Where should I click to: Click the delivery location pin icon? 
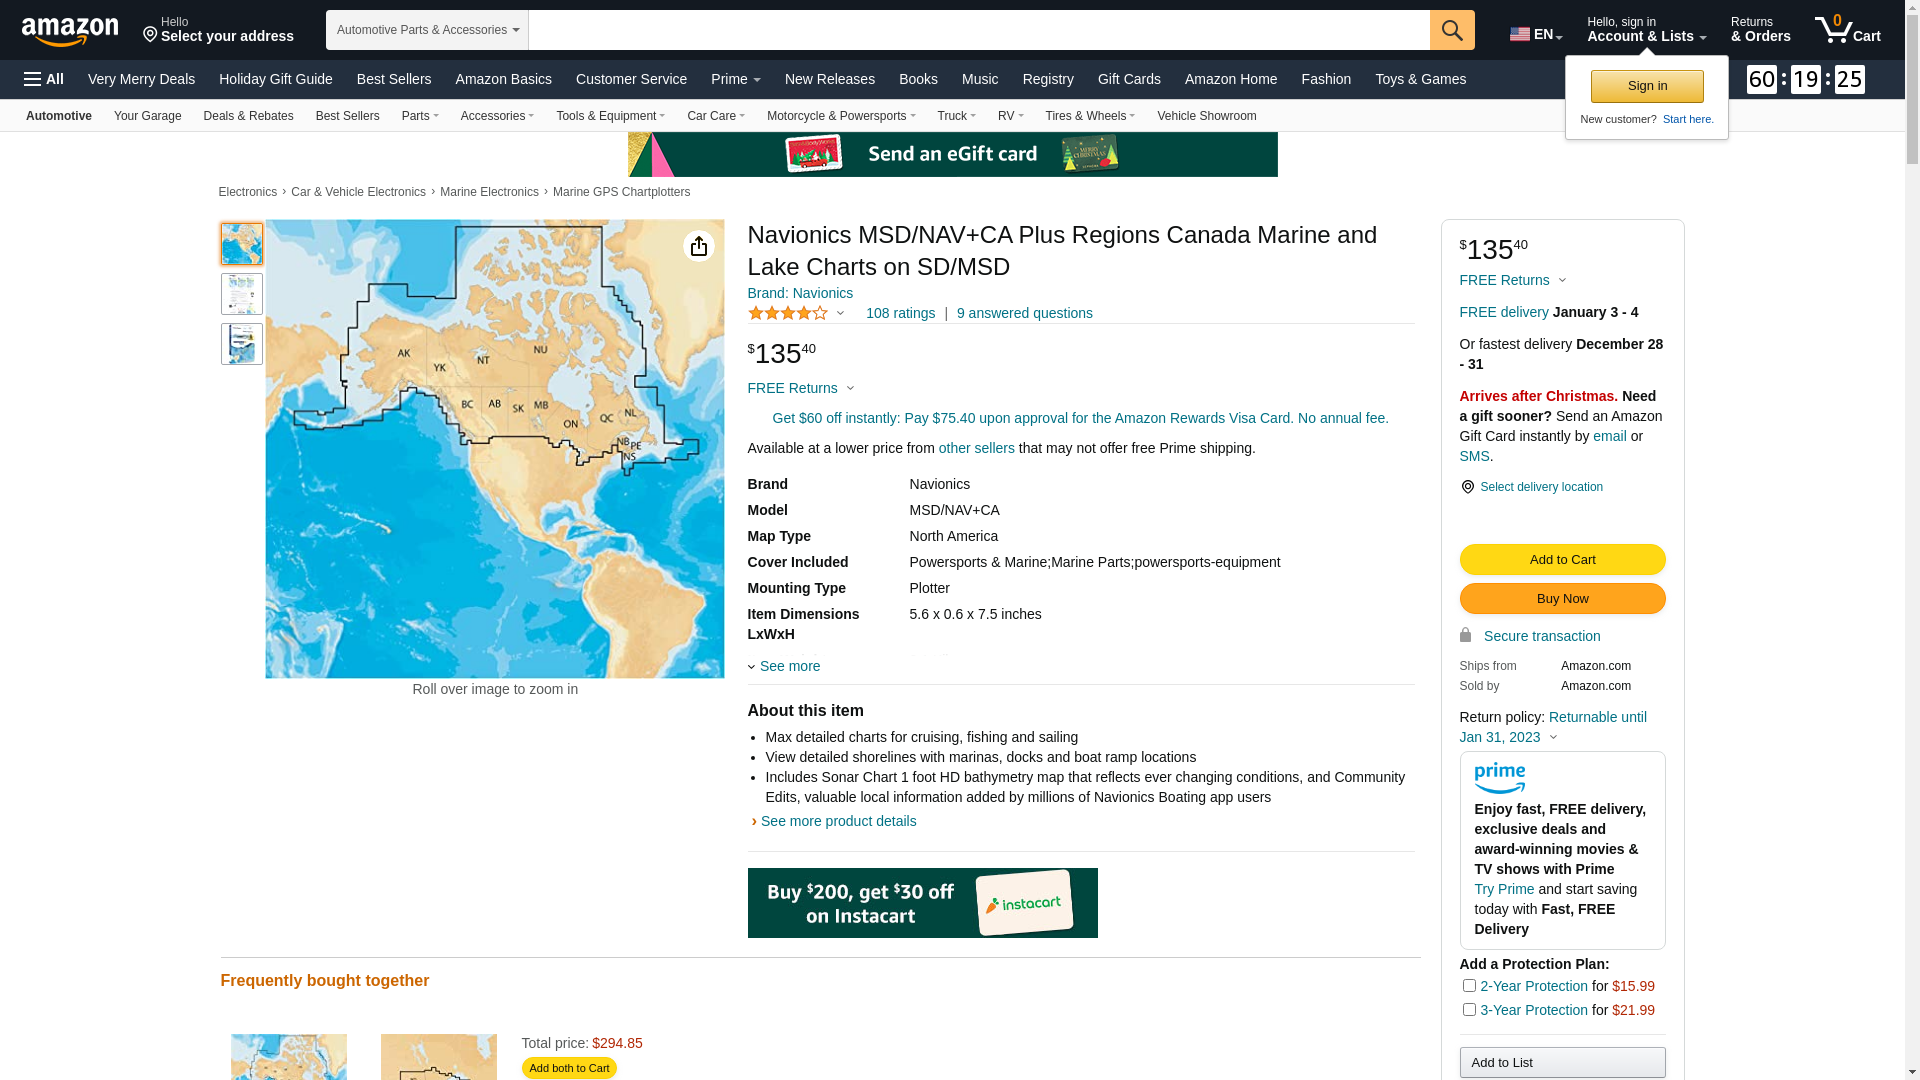pyautogui.click(x=1467, y=487)
